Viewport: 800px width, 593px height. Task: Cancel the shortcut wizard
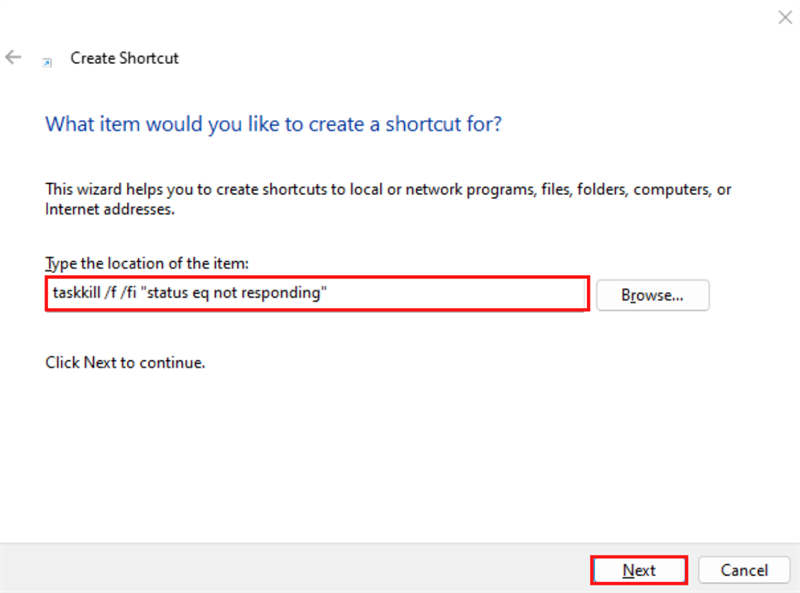(745, 570)
